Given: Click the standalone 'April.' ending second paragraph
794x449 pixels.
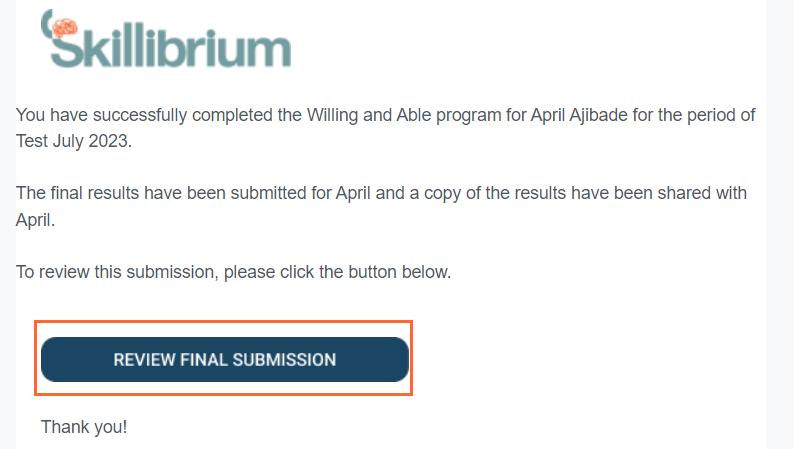Looking at the screenshot, I should (35, 220).
